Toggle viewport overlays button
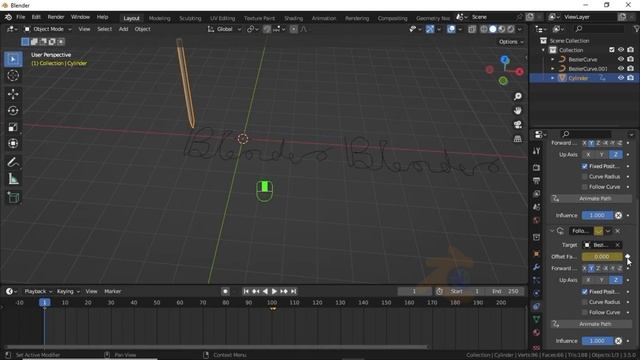Screen dimensions: 640x360 [451, 29]
